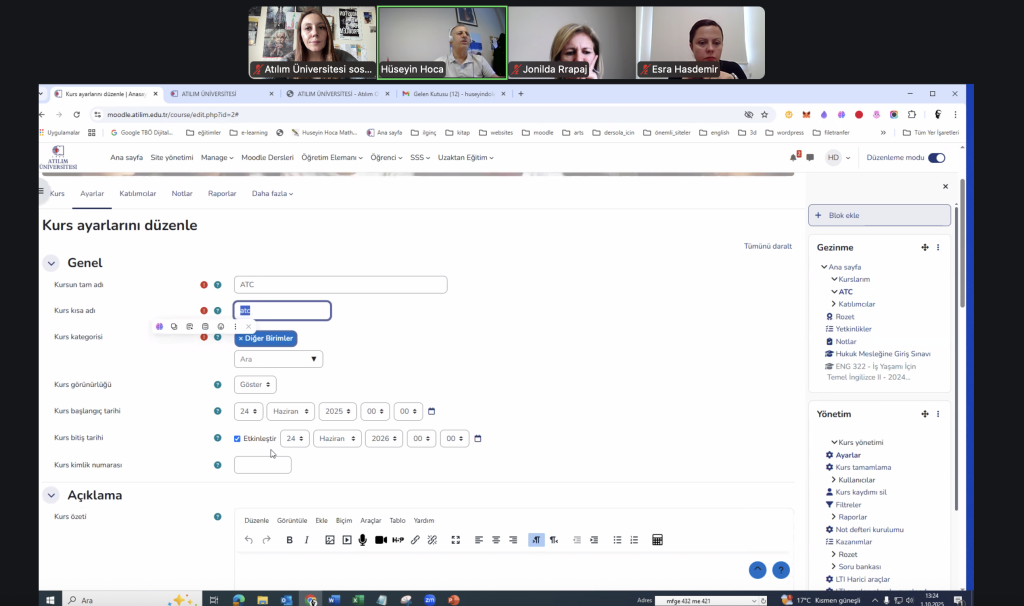This screenshot has height=606, width=1024.
Task: Open the calendar picker for course start date
Action: pos(432,411)
